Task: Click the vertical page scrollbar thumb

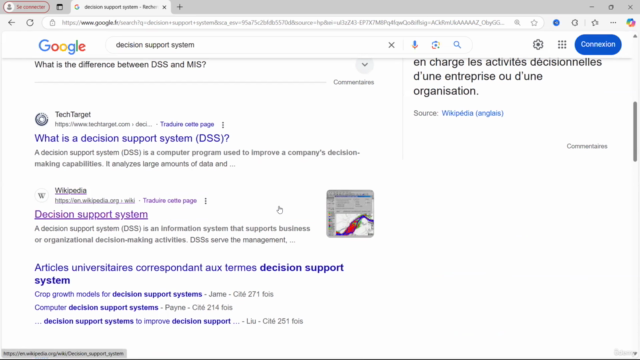Action: tap(635, 131)
